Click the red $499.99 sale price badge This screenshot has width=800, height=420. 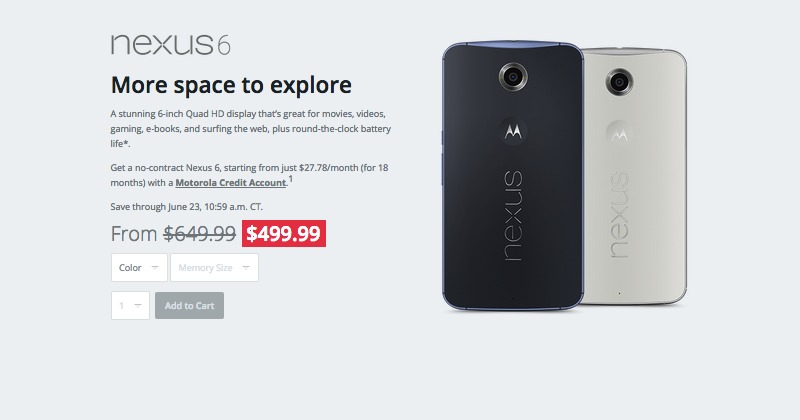click(284, 234)
